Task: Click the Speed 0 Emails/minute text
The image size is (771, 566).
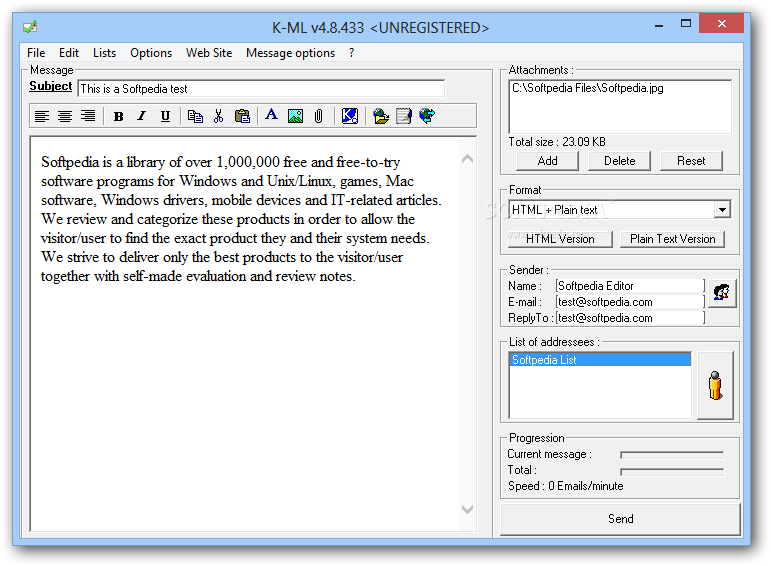Action: [x=565, y=486]
